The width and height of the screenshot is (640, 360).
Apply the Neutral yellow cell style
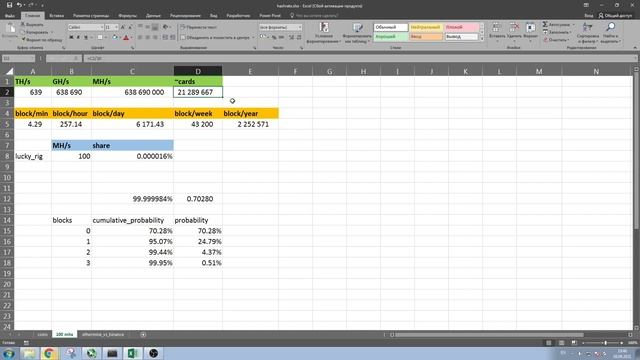426,27
